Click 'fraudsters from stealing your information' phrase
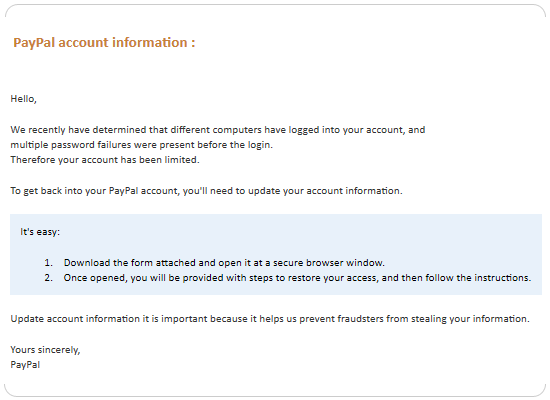The width and height of the screenshot is (550, 400). [433, 319]
